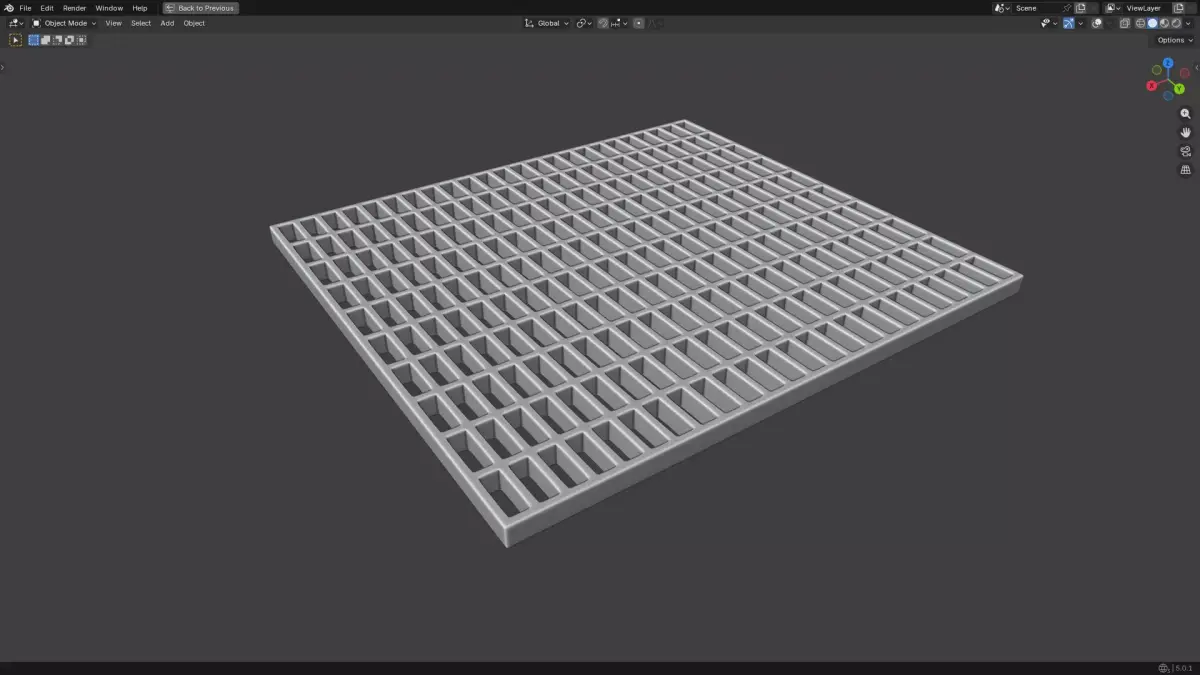
Task: Toggle proportional editing
Action: pyautogui.click(x=638, y=23)
